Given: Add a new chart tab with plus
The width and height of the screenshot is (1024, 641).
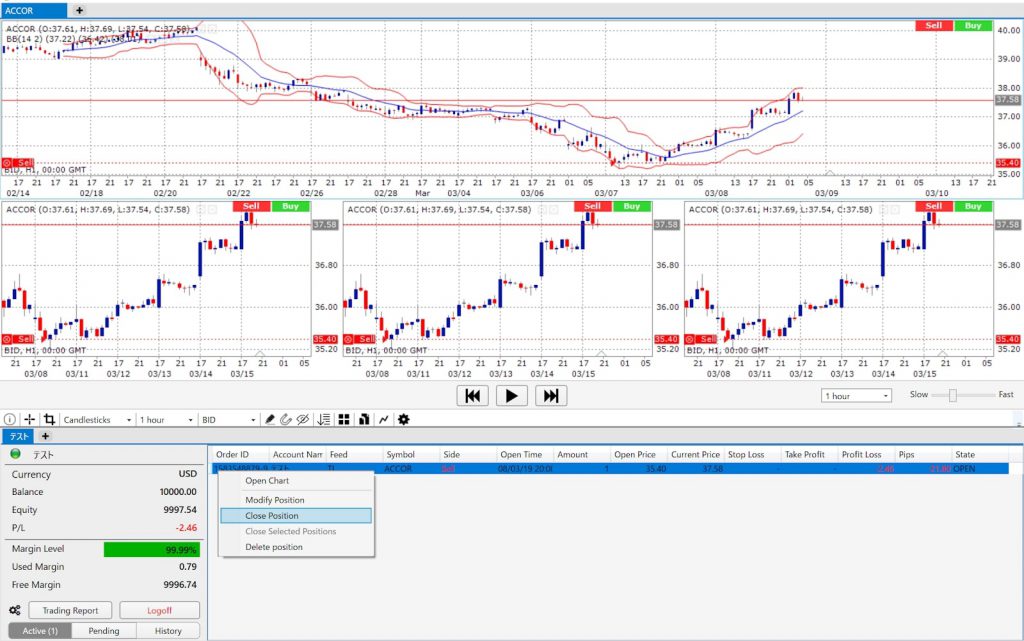Looking at the screenshot, I should [x=79, y=10].
